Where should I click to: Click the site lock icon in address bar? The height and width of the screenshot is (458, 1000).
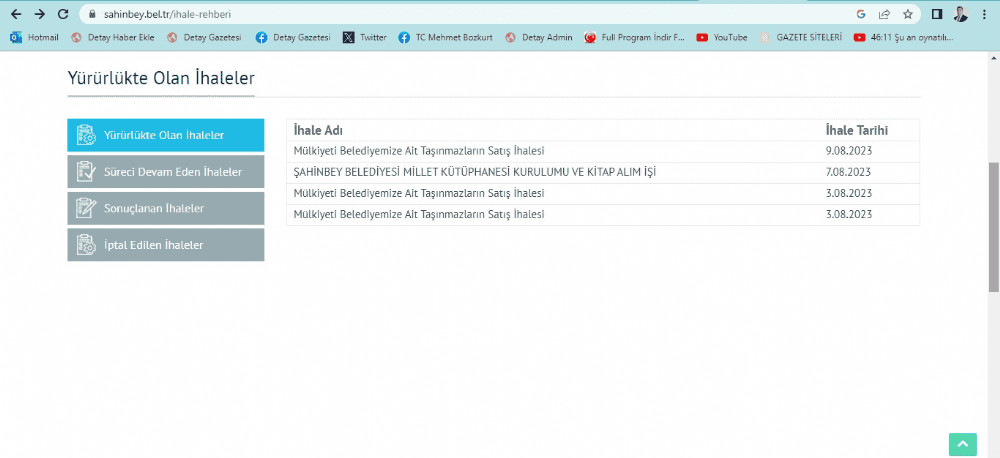pyautogui.click(x=92, y=14)
